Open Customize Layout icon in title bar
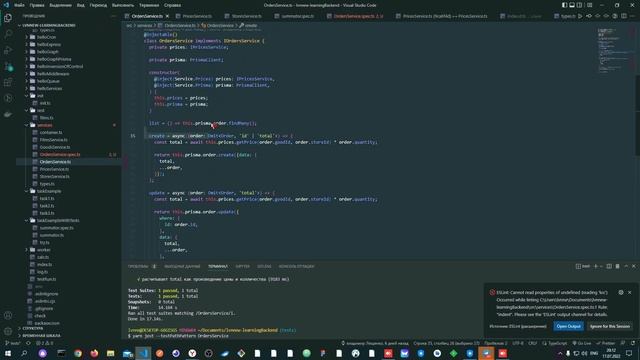Screen dimensions: 640x360 point(589,5)
